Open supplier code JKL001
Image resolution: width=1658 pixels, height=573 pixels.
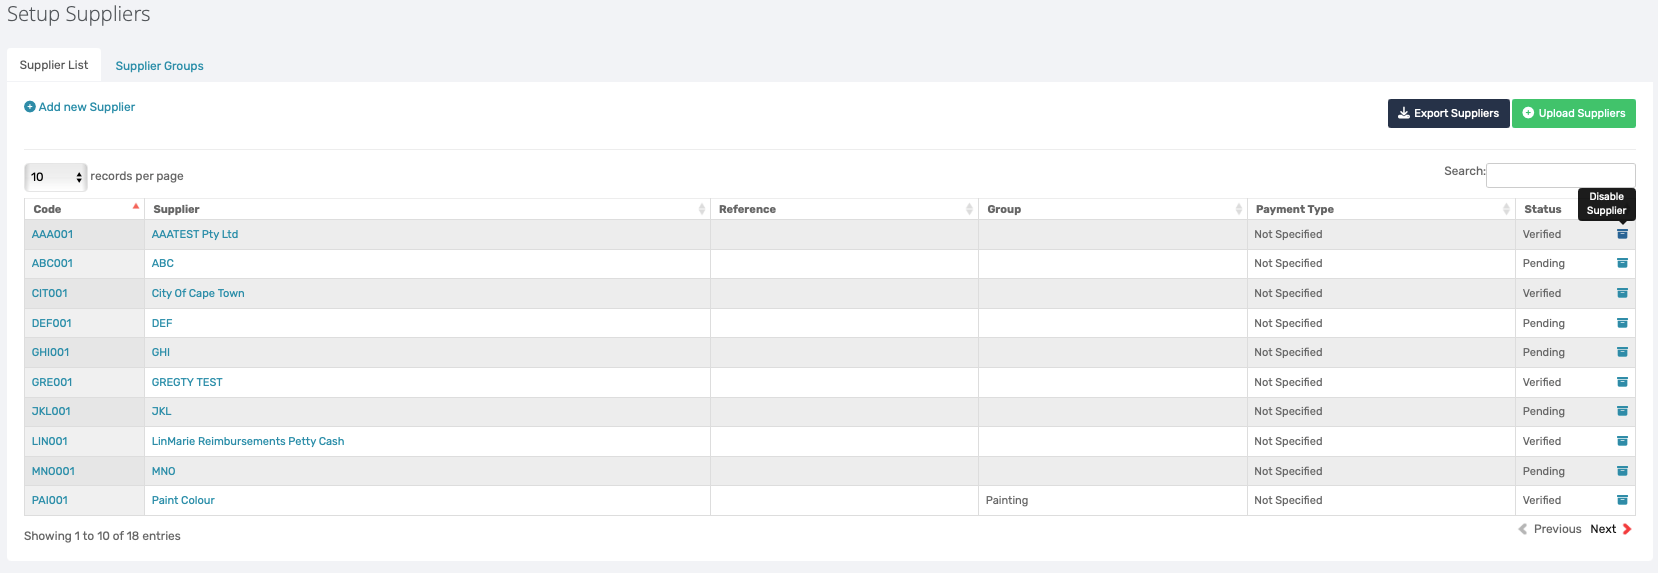pos(51,411)
